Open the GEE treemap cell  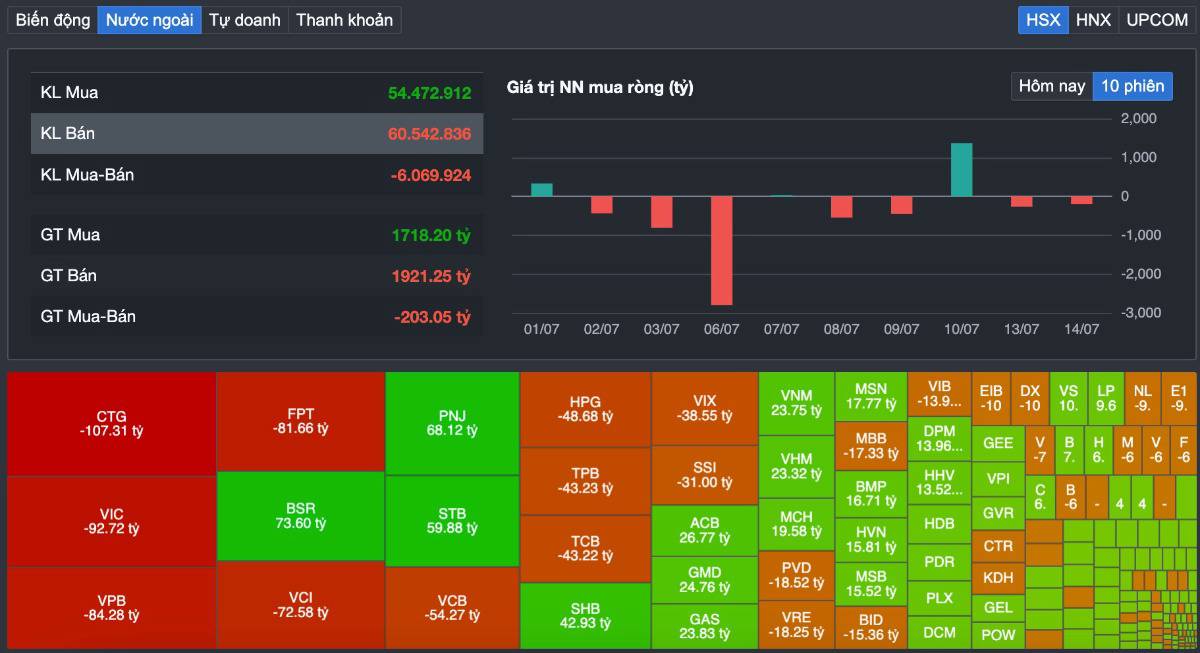[998, 443]
